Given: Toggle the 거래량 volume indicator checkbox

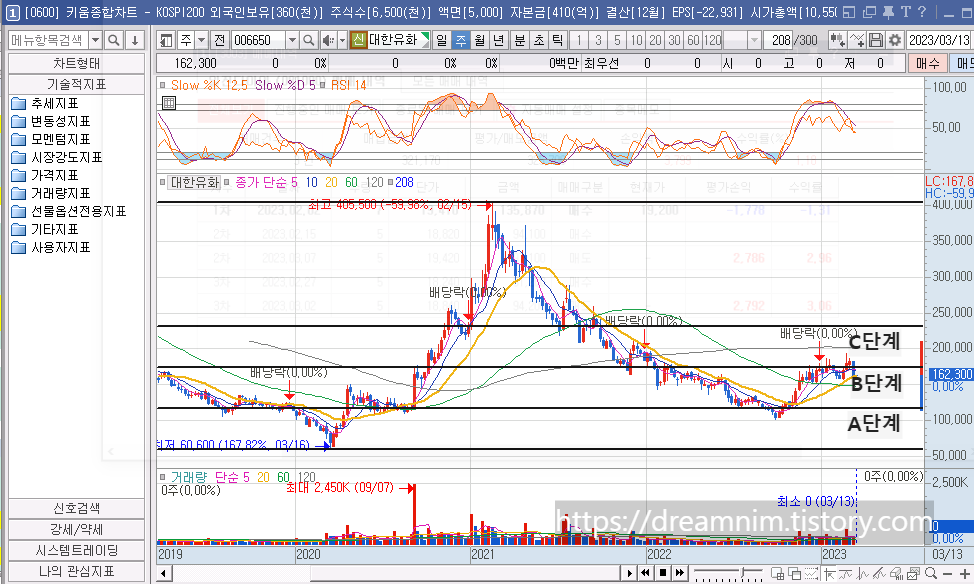Looking at the screenshot, I should pos(163,477).
